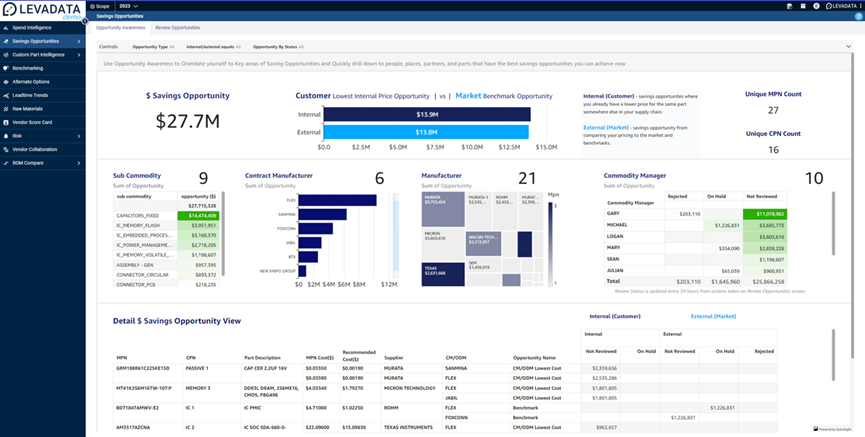Viewport: 865px width, 437px height.
Task: Click the database status icon in top bar
Action: tap(789, 6)
